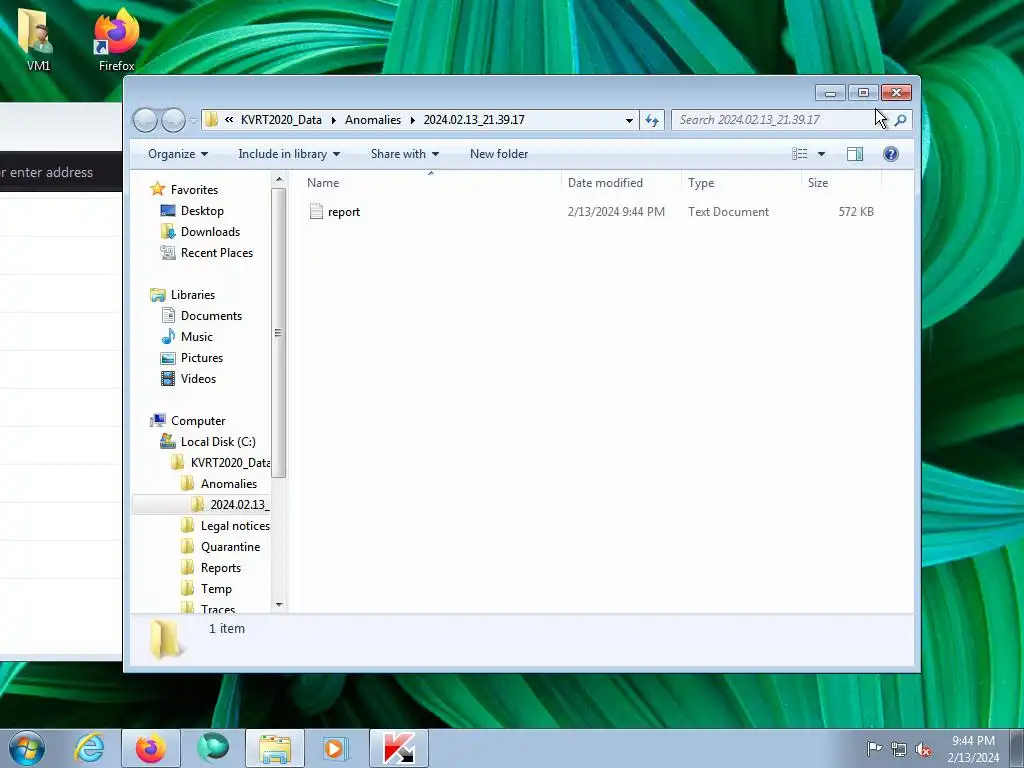
Task: Show hidden breadcrumb path chevrons
Action: 229,120
